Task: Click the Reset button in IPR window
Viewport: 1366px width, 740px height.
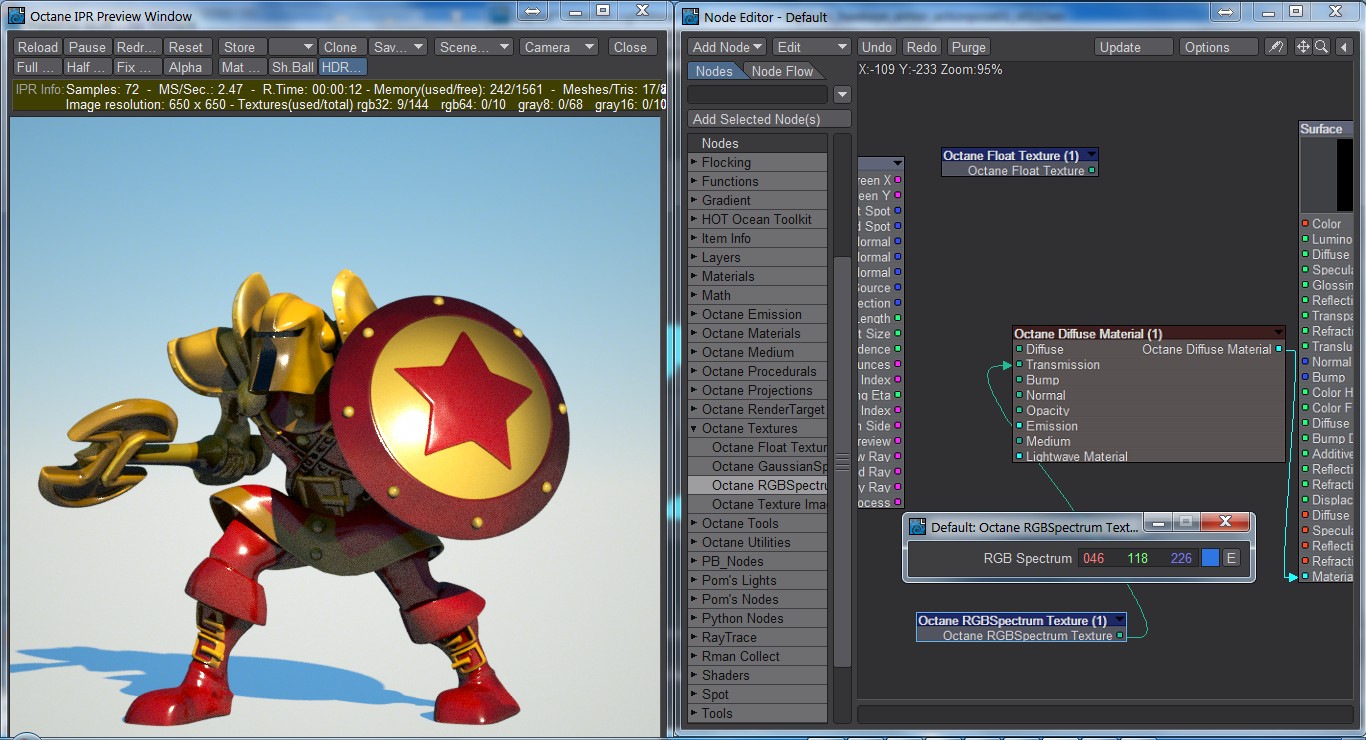Action: point(186,47)
